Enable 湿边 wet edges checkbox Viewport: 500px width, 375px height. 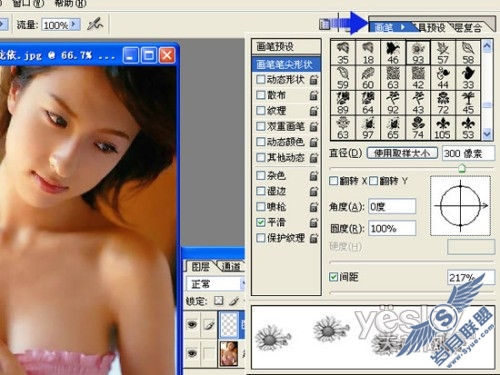pos(261,191)
